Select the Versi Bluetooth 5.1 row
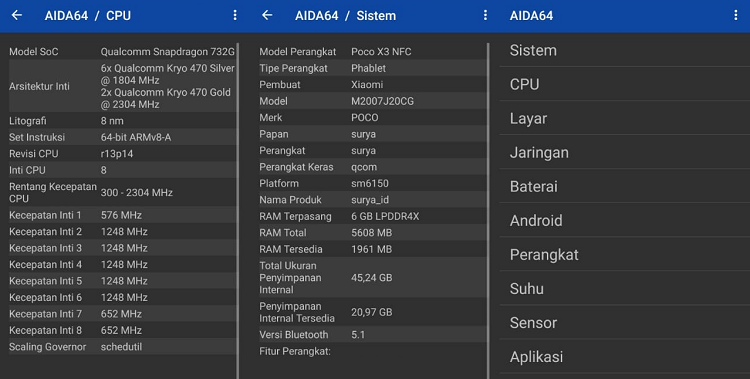 [373, 334]
